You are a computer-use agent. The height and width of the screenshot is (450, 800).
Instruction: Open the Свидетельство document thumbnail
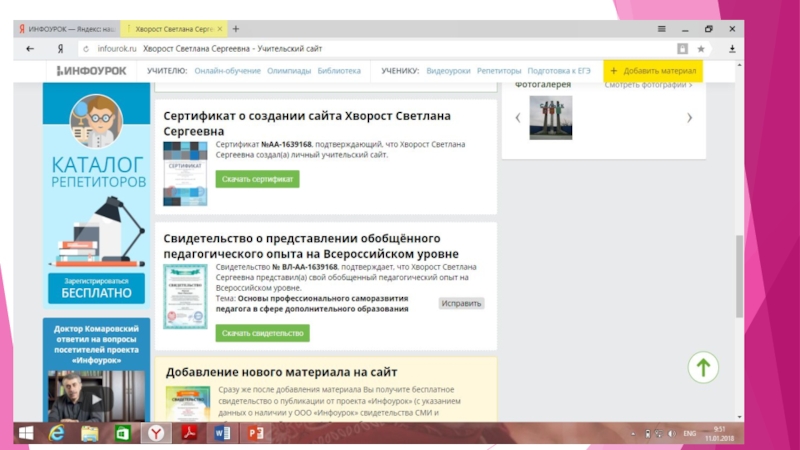pyautogui.click(x=185, y=296)
